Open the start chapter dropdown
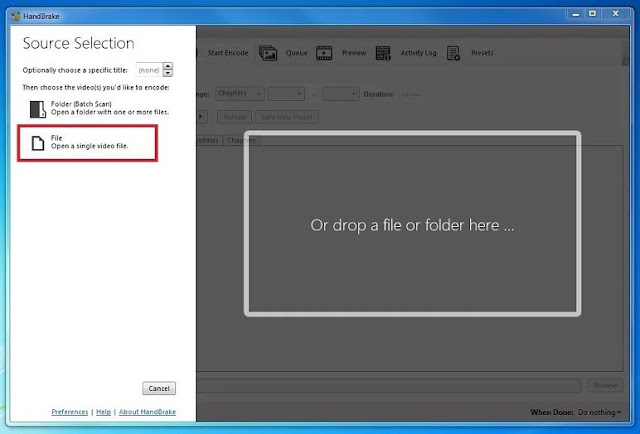 coord(286,94)
